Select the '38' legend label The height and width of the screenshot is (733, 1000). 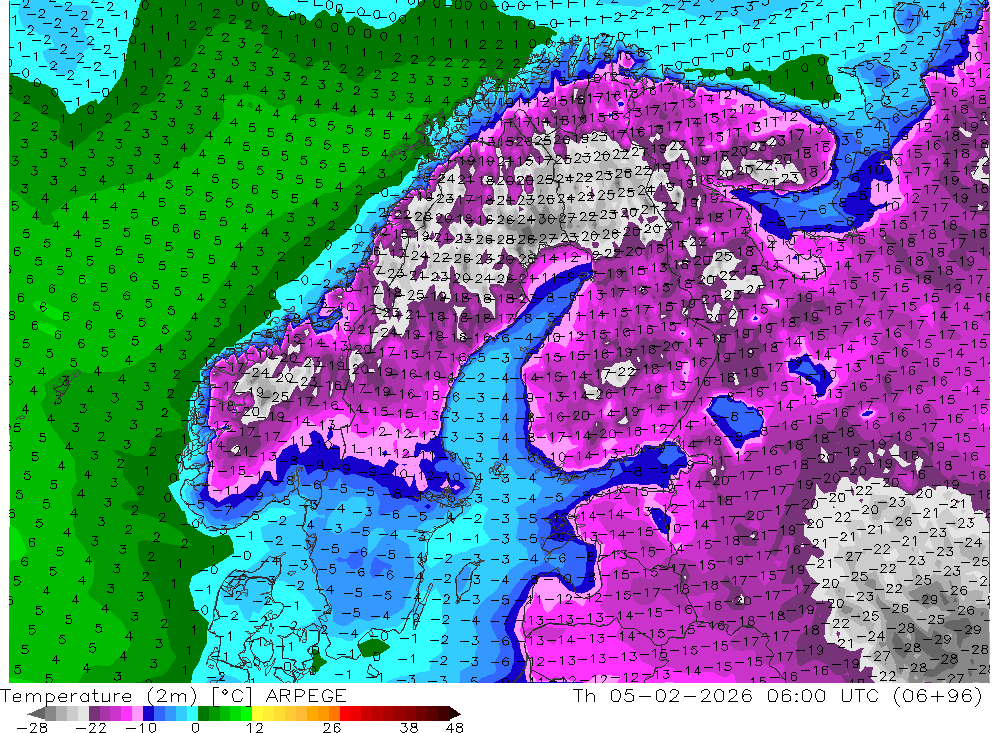click(409, 727)
